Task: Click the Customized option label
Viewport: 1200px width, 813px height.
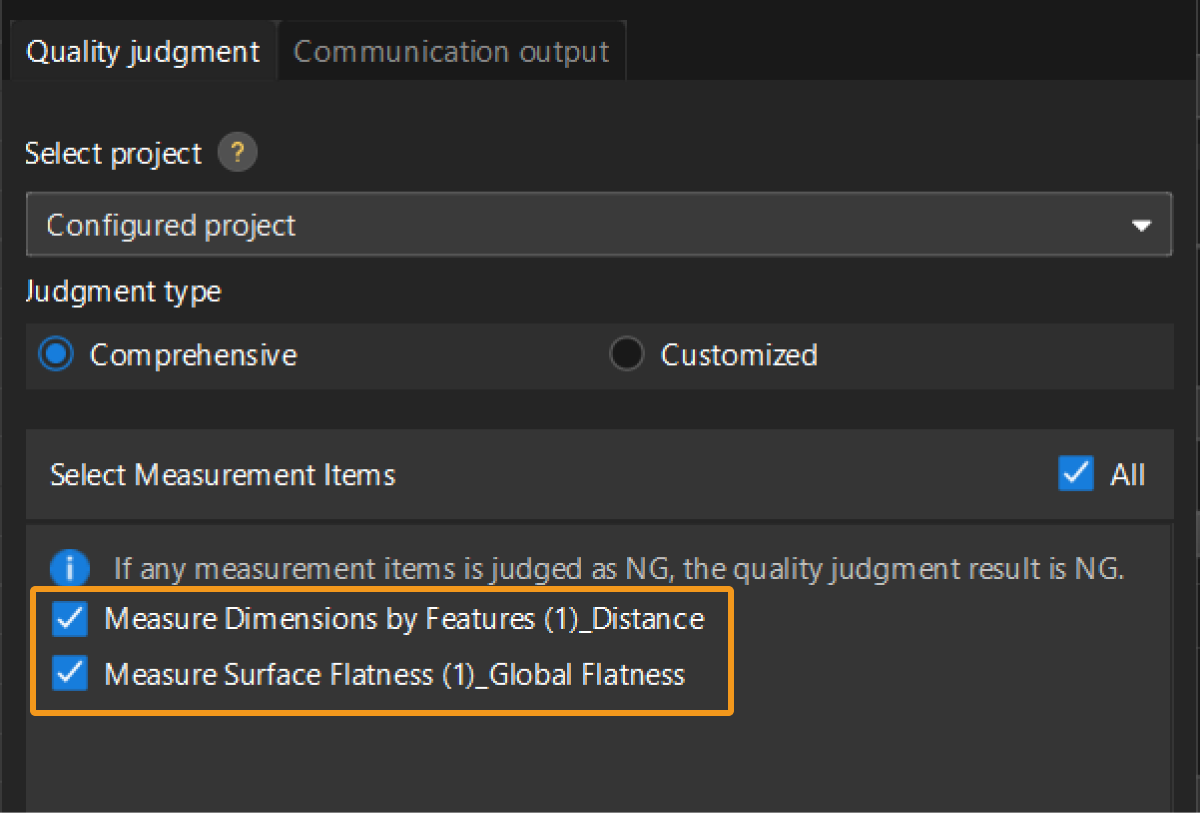Action: point(739,355)
